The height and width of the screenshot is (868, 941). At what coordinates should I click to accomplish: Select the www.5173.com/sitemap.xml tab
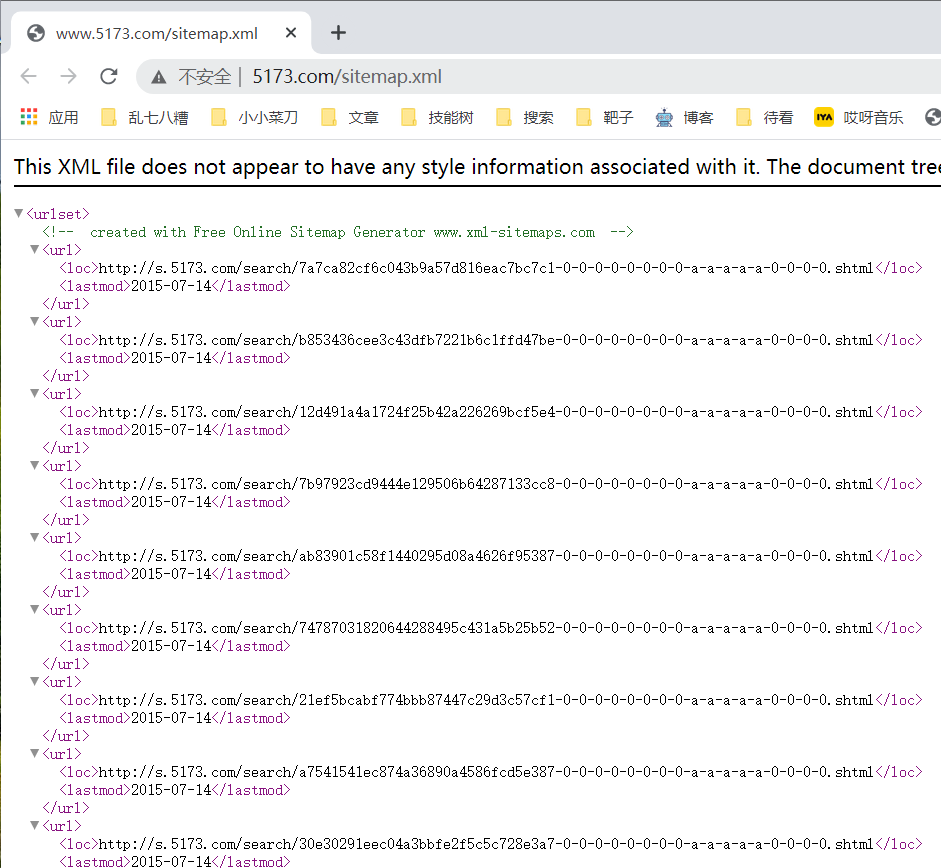(161, 32)
